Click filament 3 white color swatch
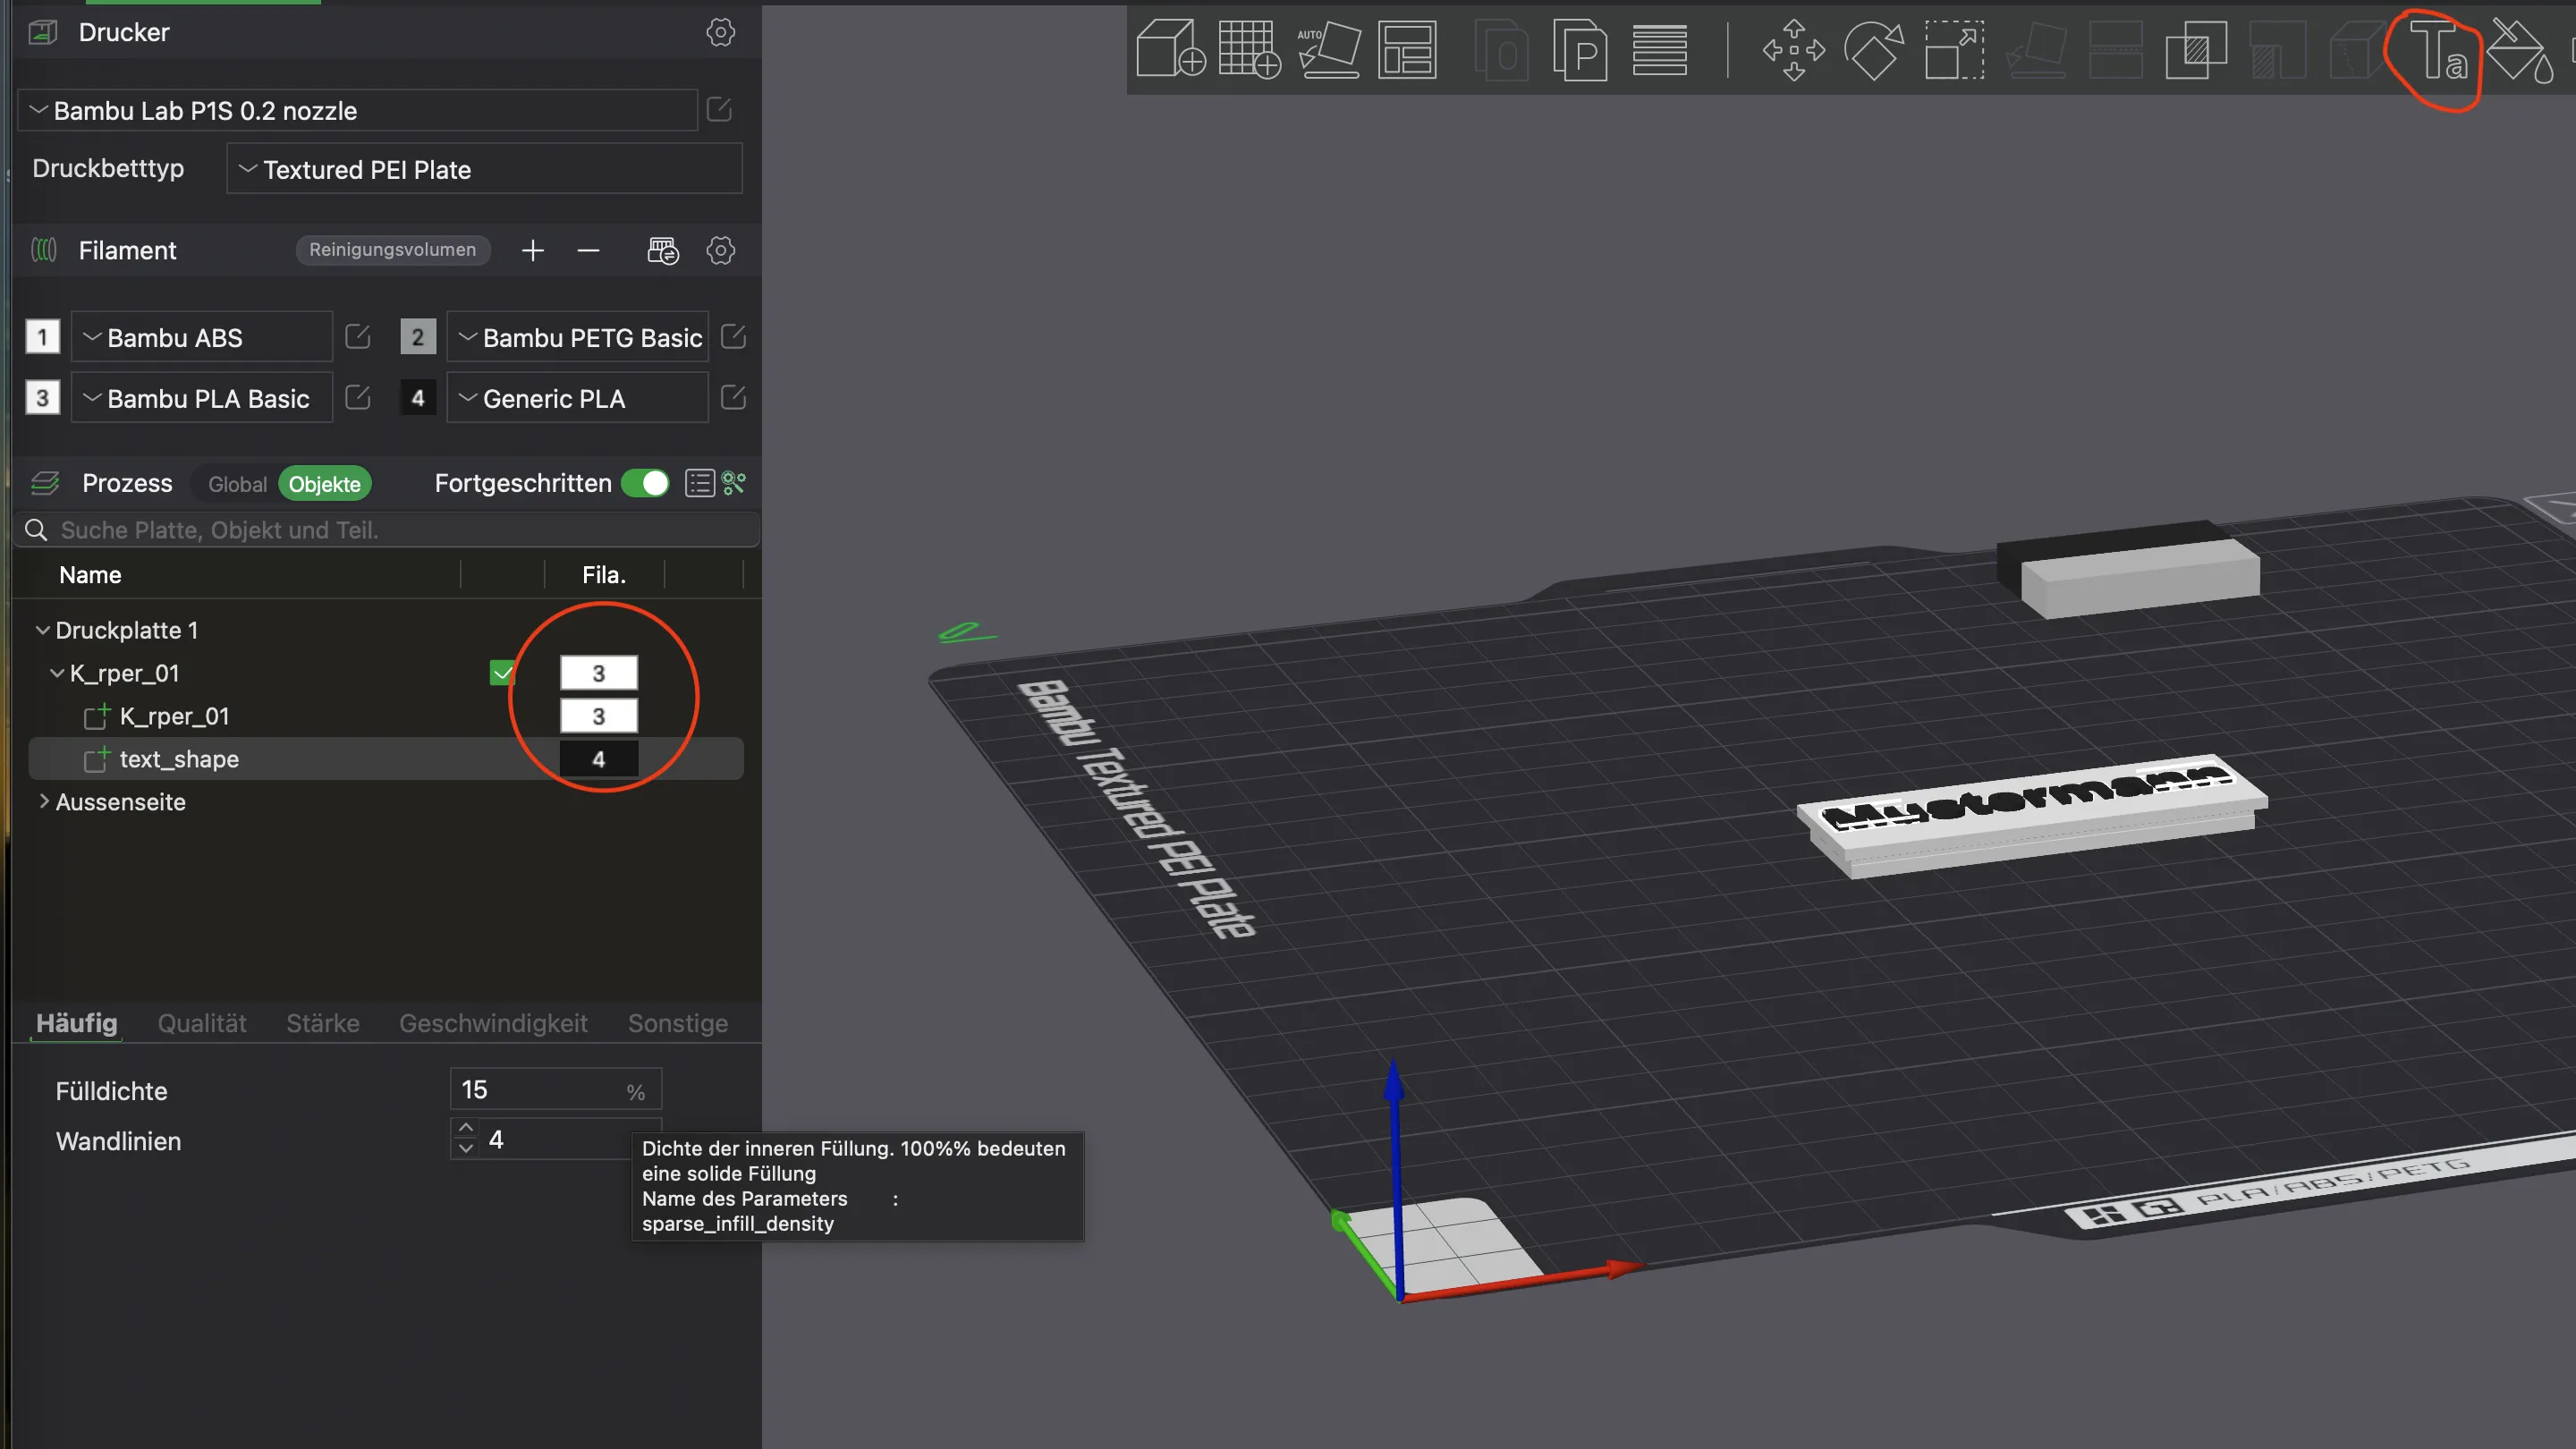The width and height of the screenshot is (2576, 1449). tap(42, 398)
